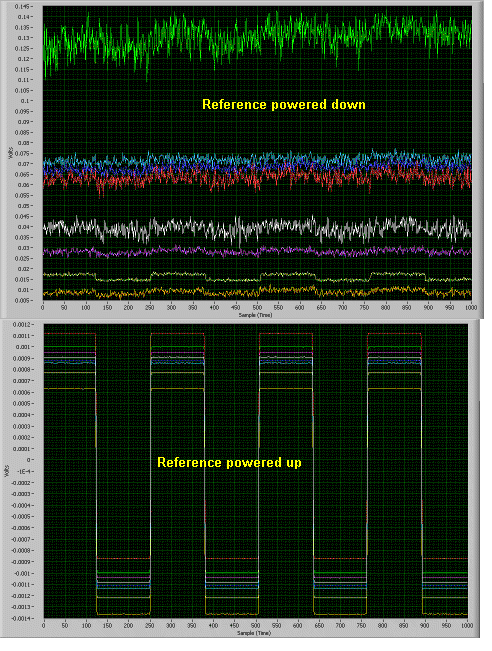Click the orange trace near 0.01 volts

(x=257, y=292)
